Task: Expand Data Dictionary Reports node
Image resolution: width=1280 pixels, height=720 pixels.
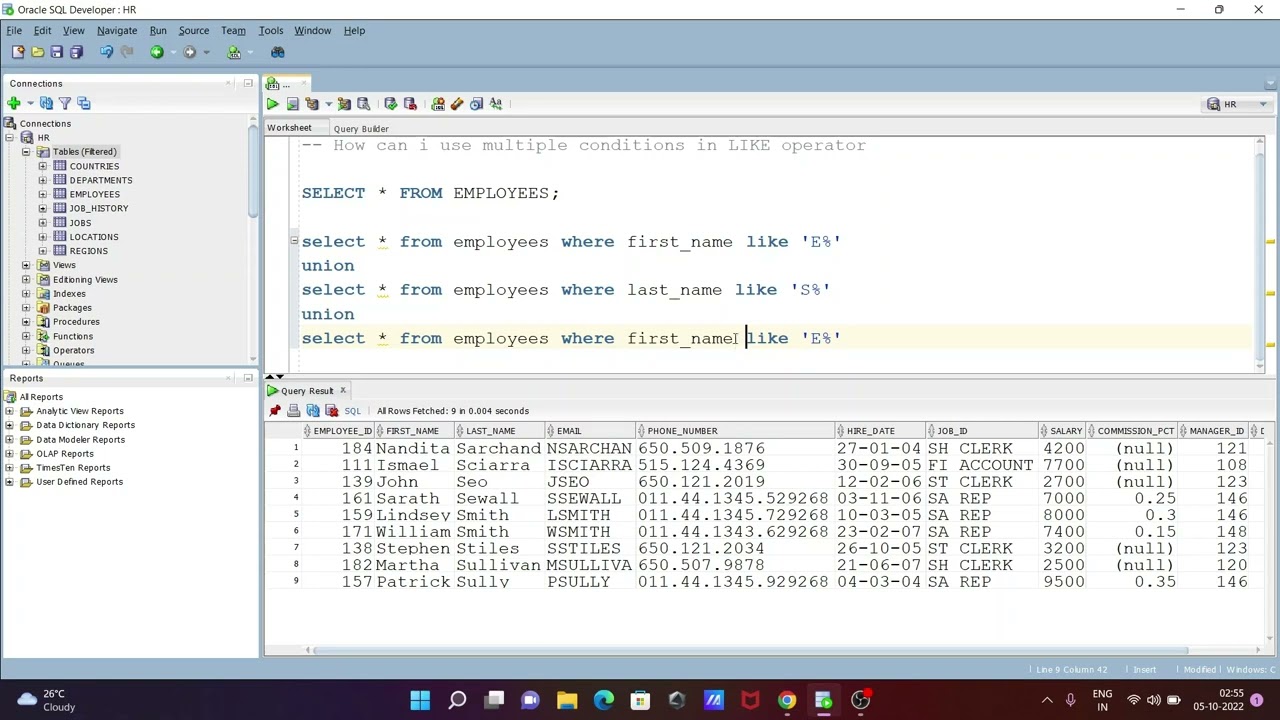Action: point(10,425)
